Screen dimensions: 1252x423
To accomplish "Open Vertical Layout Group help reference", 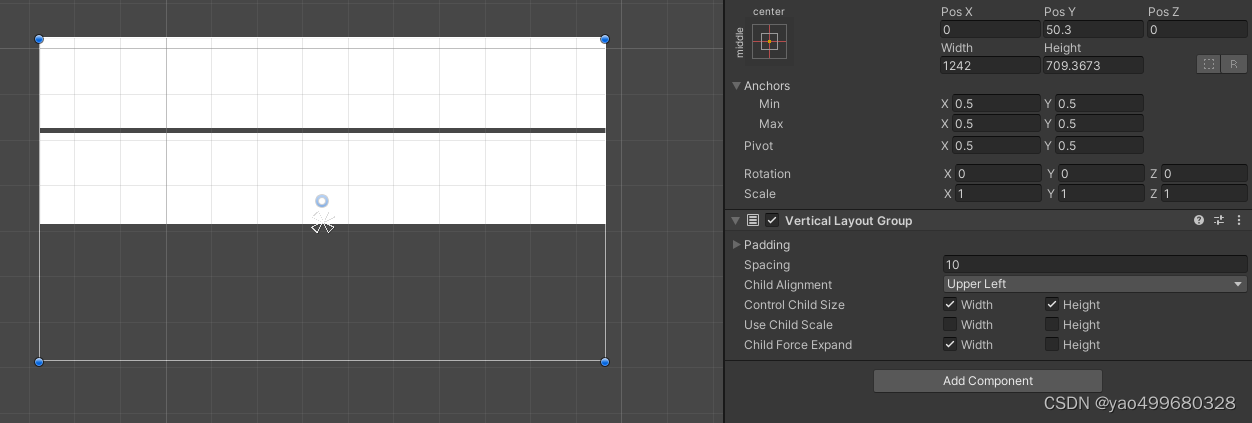I will (1199, 221).
